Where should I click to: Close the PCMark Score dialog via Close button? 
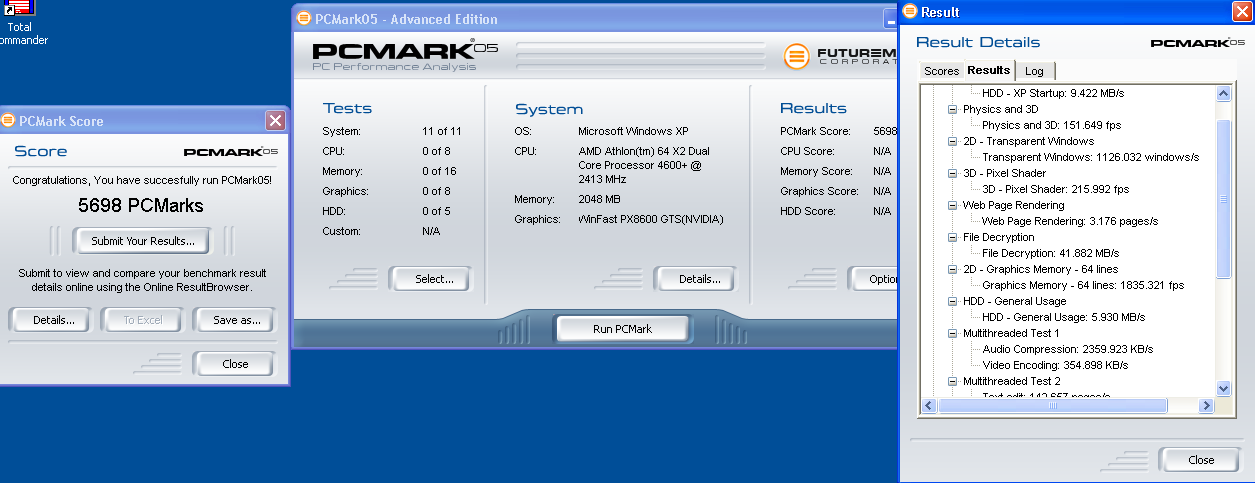pos(235,364)
